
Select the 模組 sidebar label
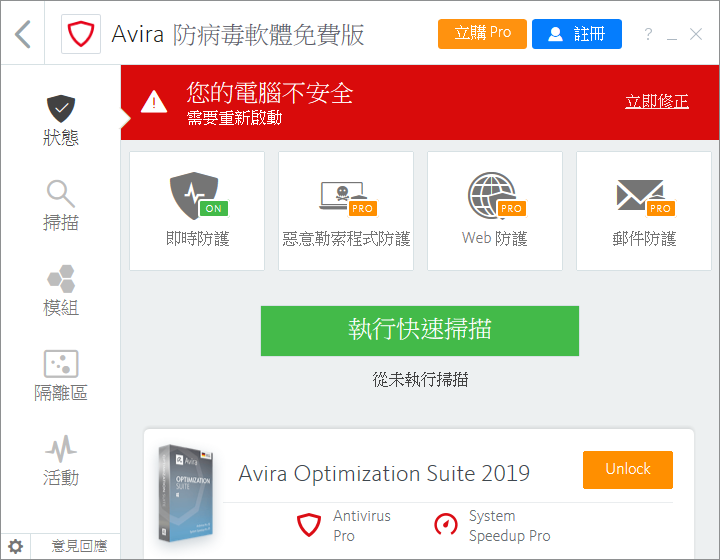(61, 308)
